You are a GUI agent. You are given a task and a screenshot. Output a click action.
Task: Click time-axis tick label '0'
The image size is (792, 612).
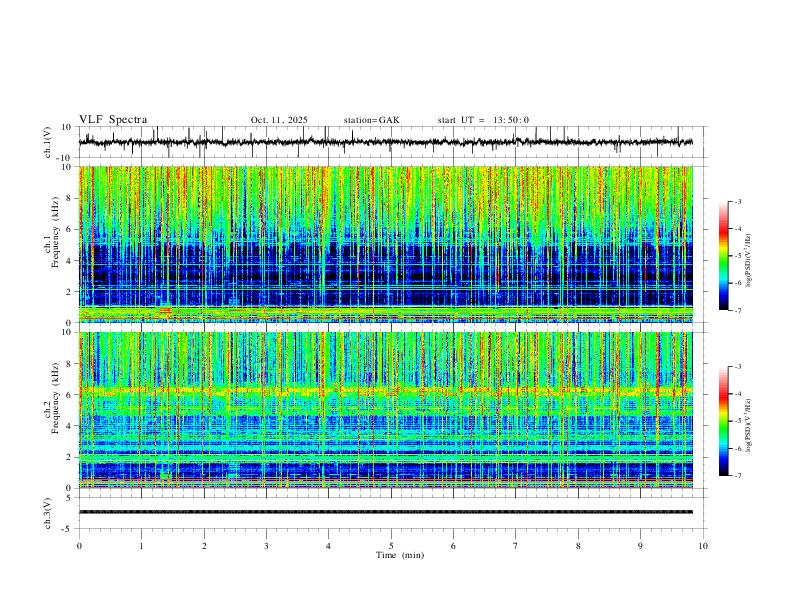79,546
